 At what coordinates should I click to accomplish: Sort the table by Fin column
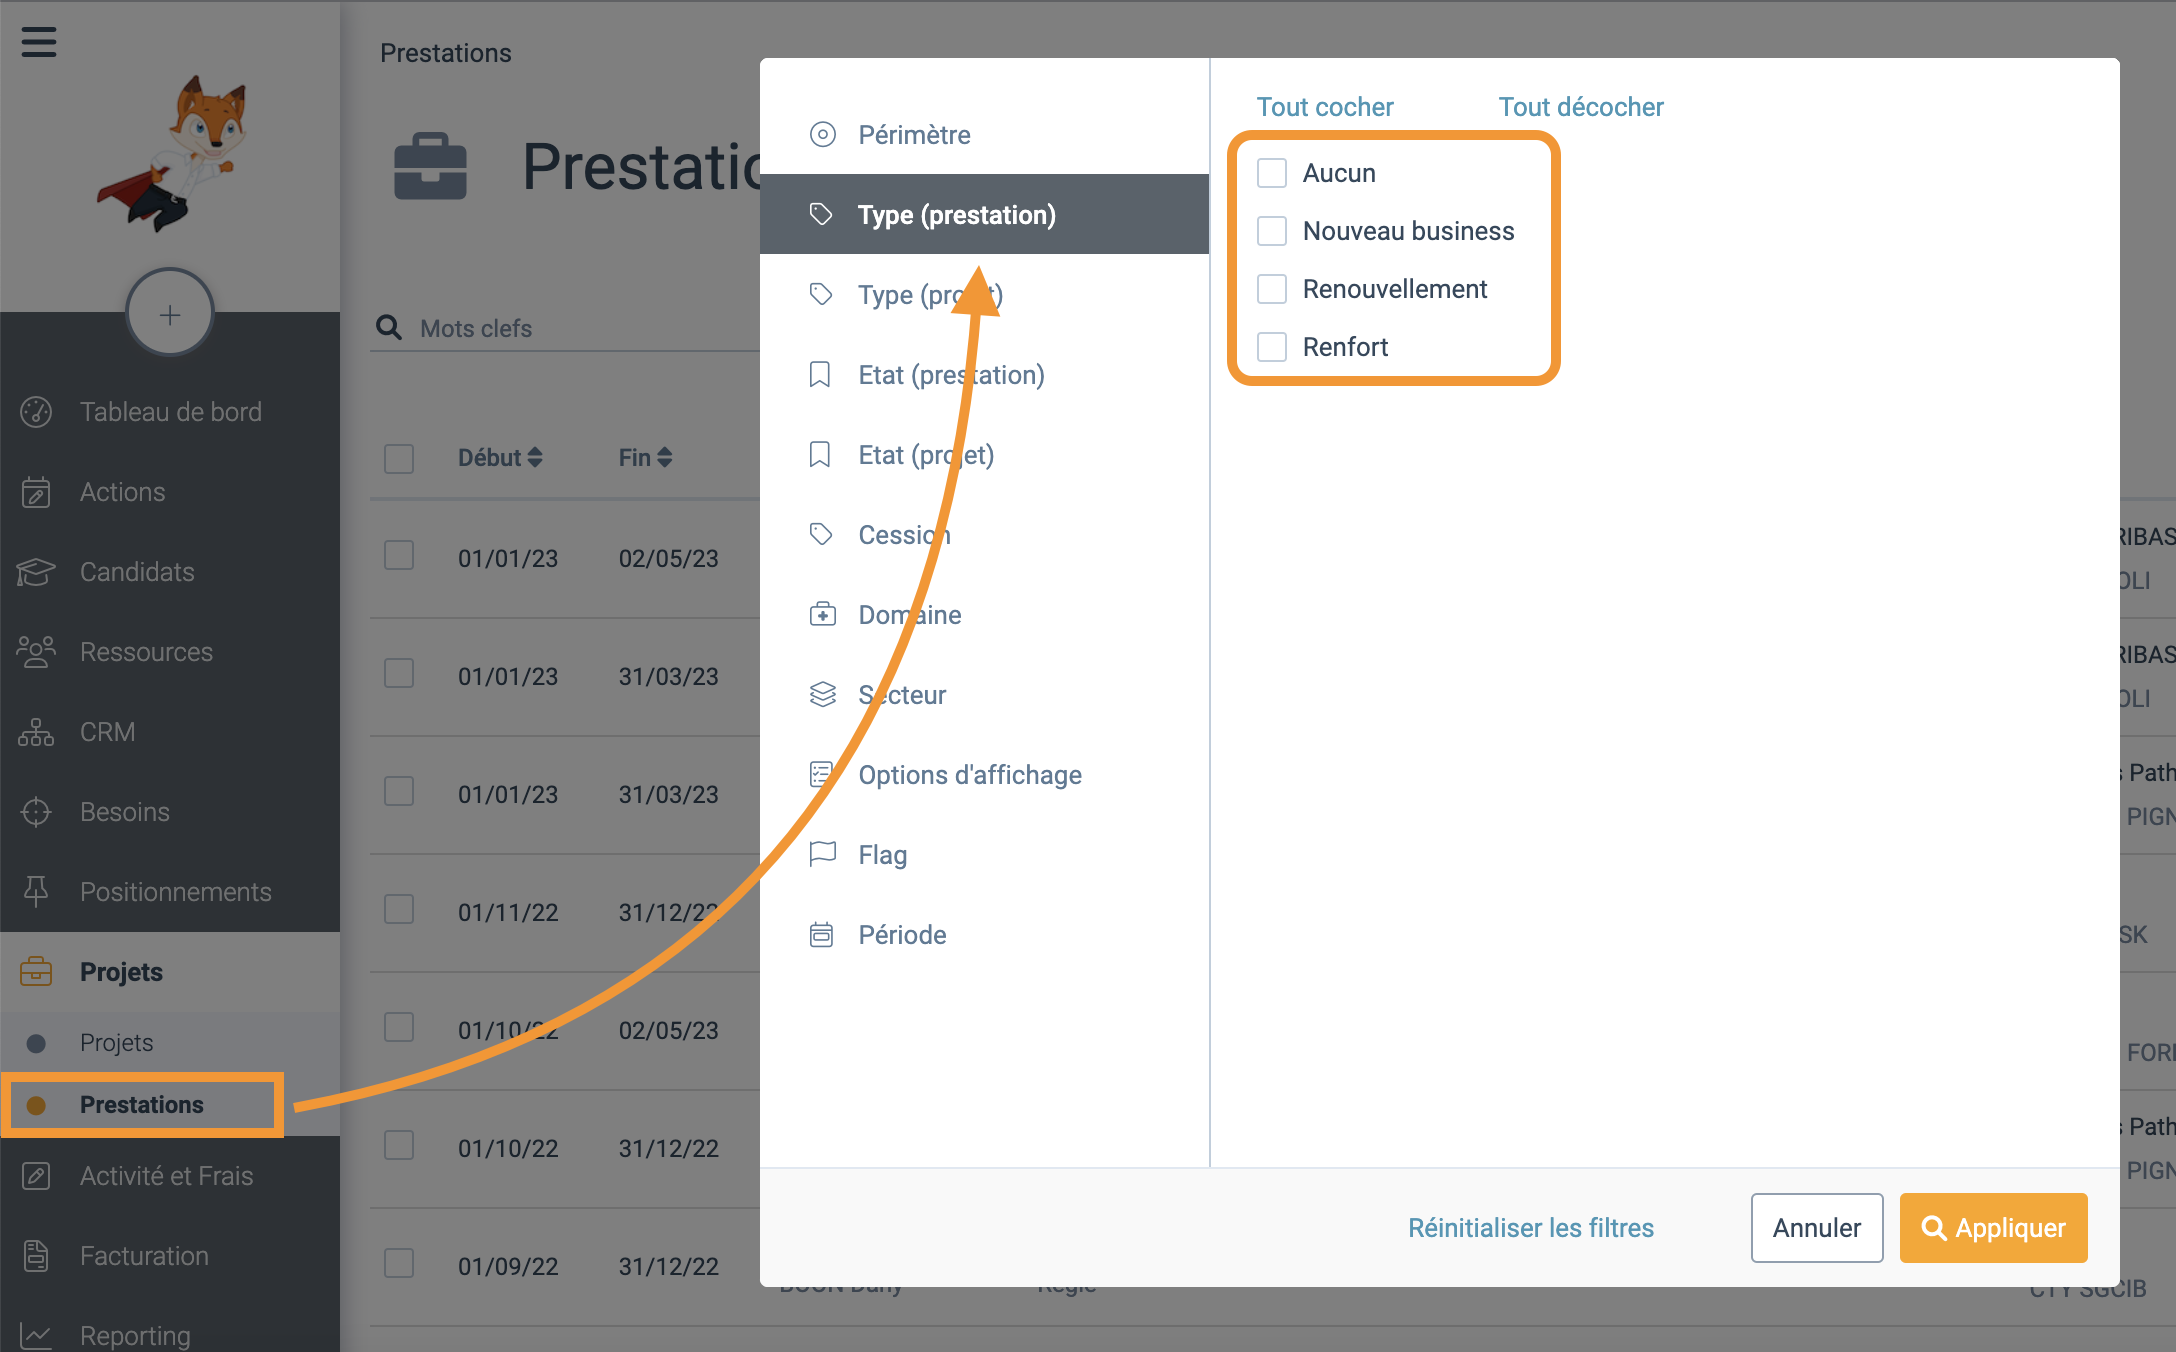645,457
